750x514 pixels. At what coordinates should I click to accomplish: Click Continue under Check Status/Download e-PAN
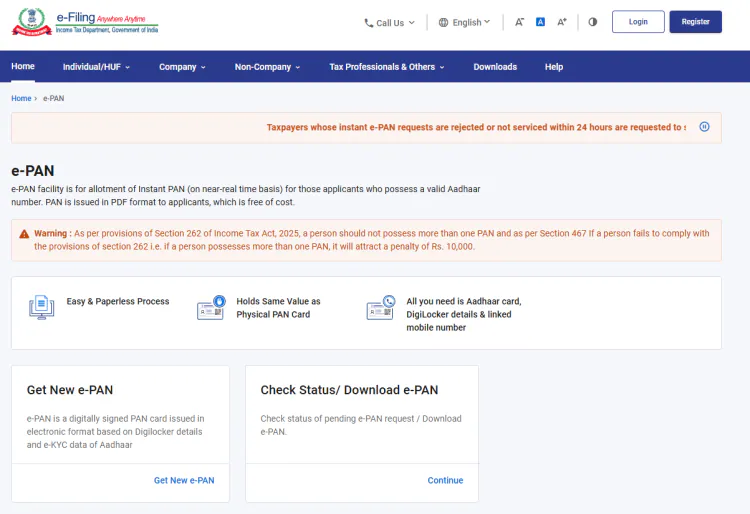click(x=445, y=480)
